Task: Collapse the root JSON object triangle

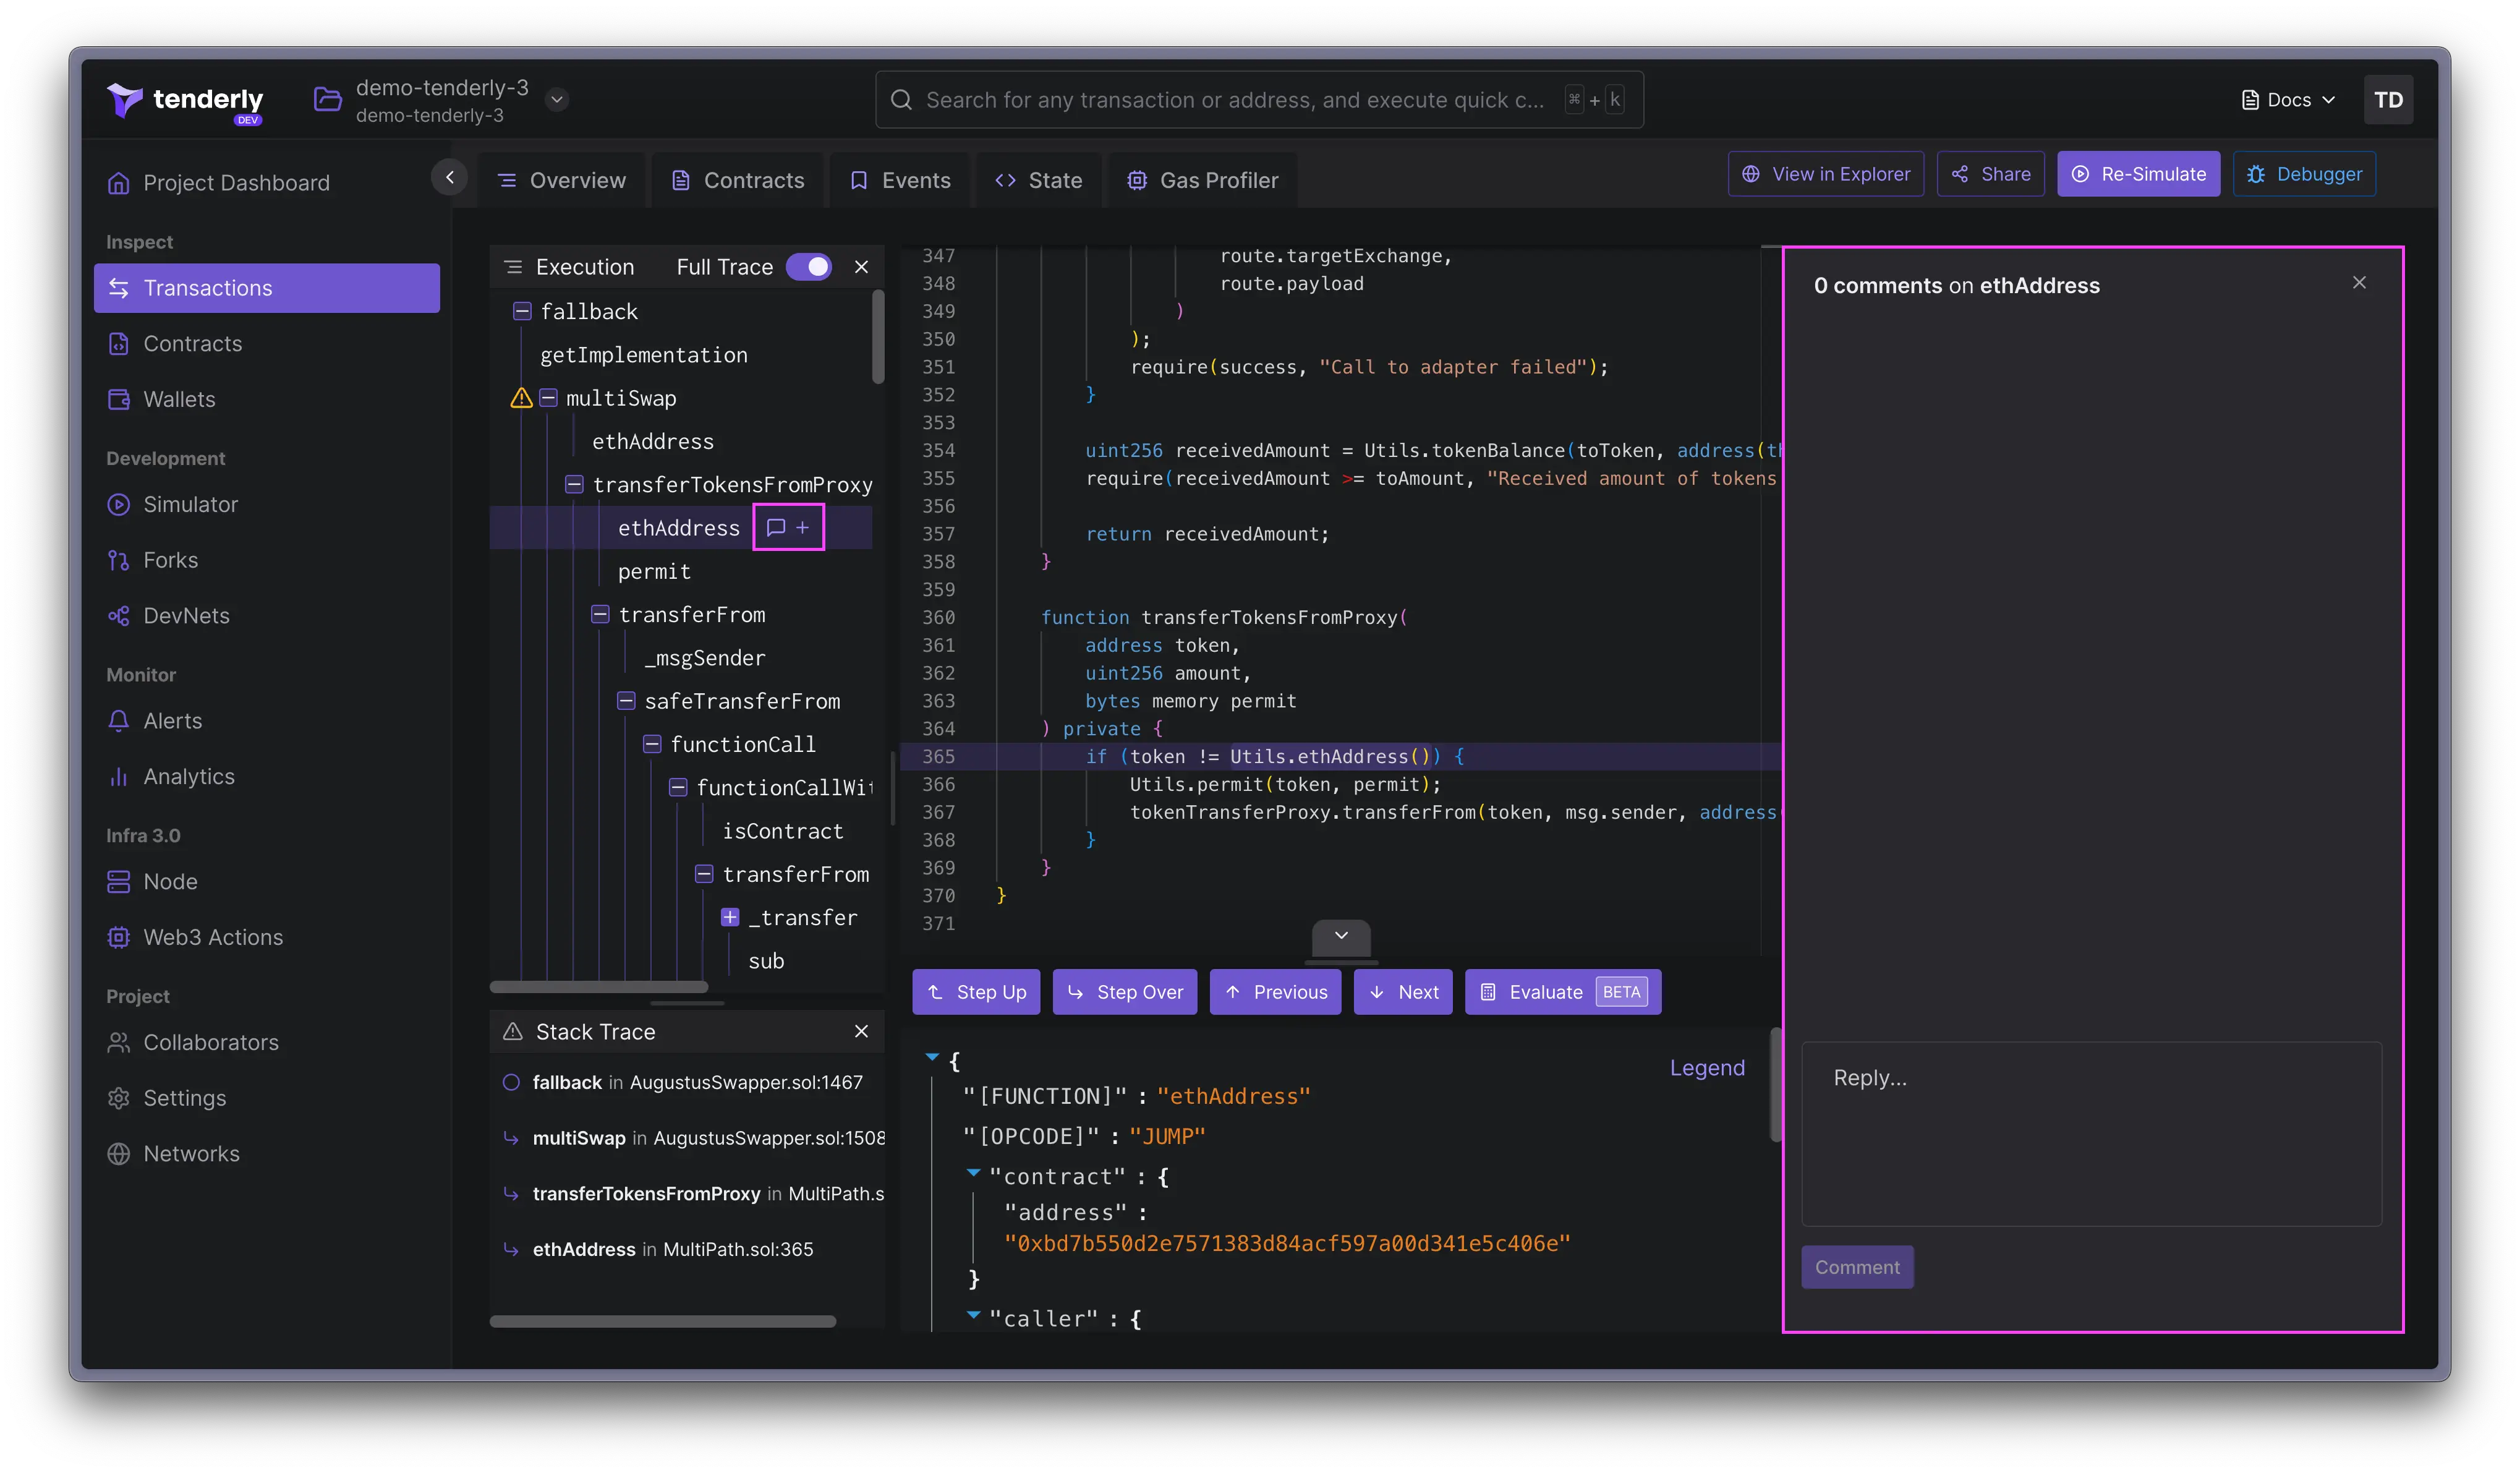Action: coord(932,1057)
